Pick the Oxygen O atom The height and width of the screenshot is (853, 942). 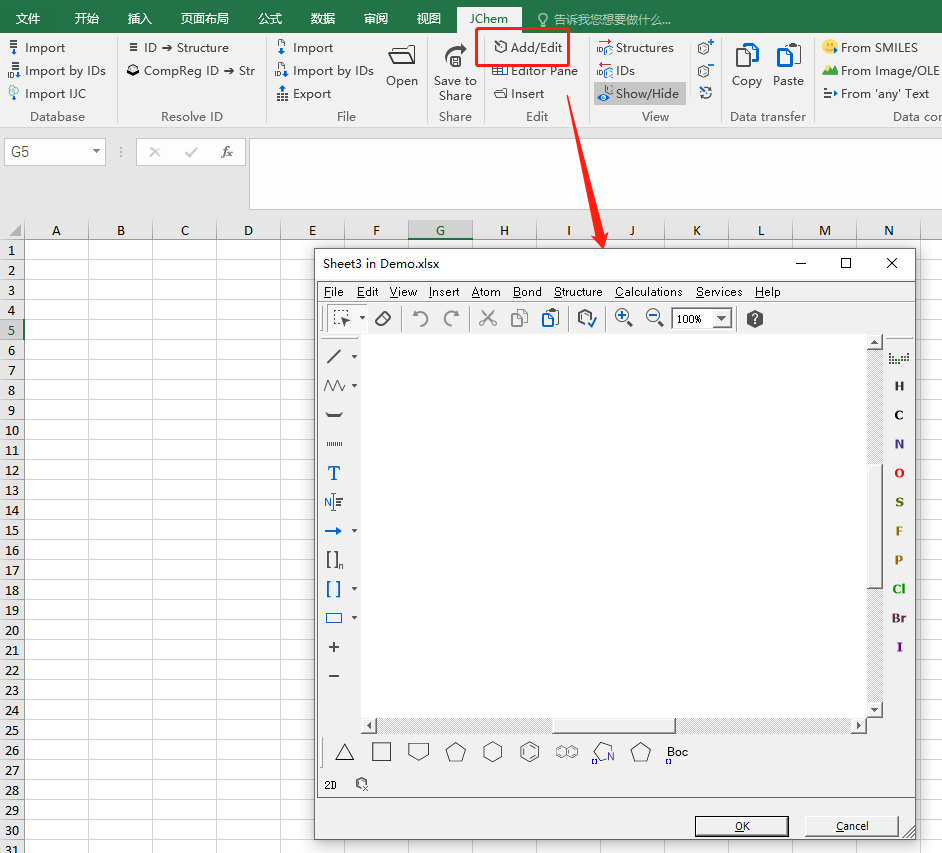click(899, 473)
